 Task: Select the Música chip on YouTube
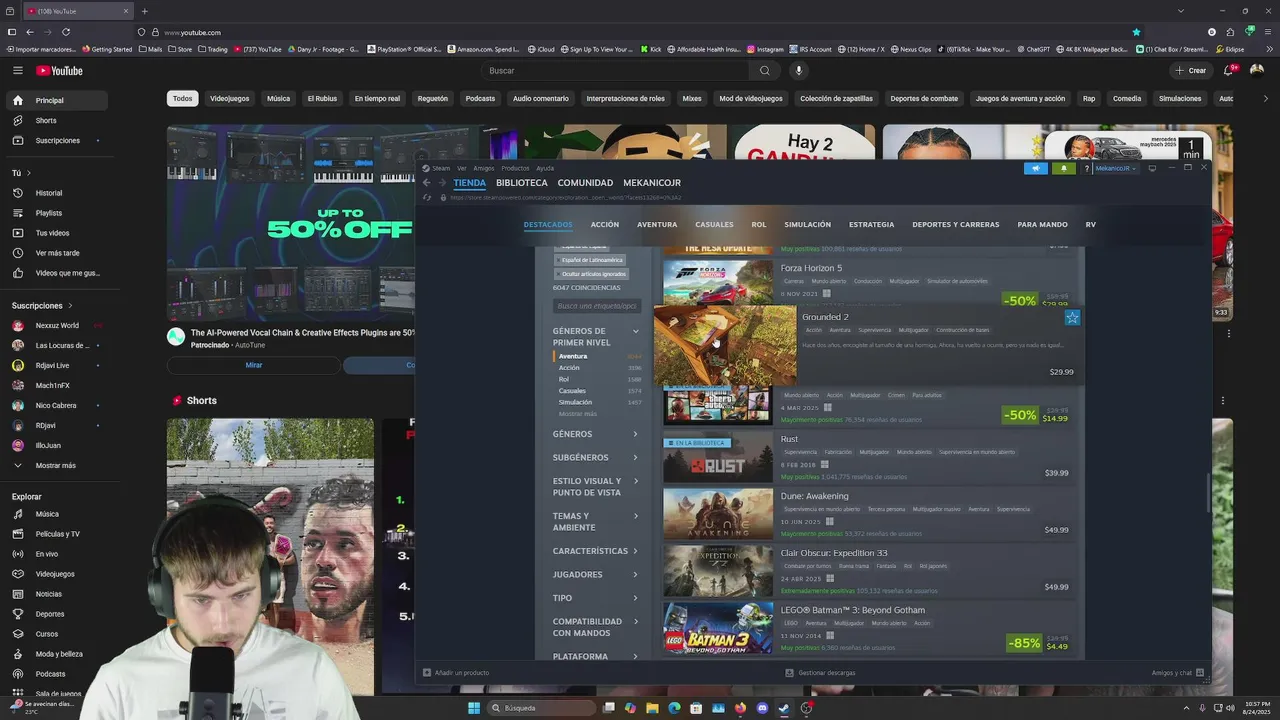(x=278, y=99)
